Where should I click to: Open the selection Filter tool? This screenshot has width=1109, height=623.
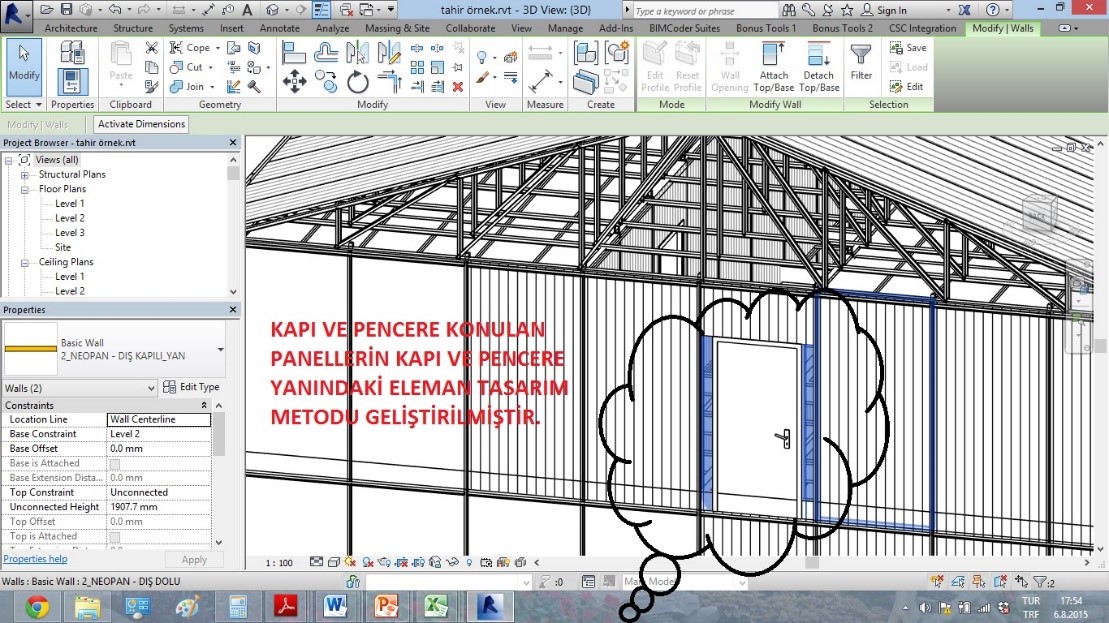pyautogui.click(x=861, y=66)
